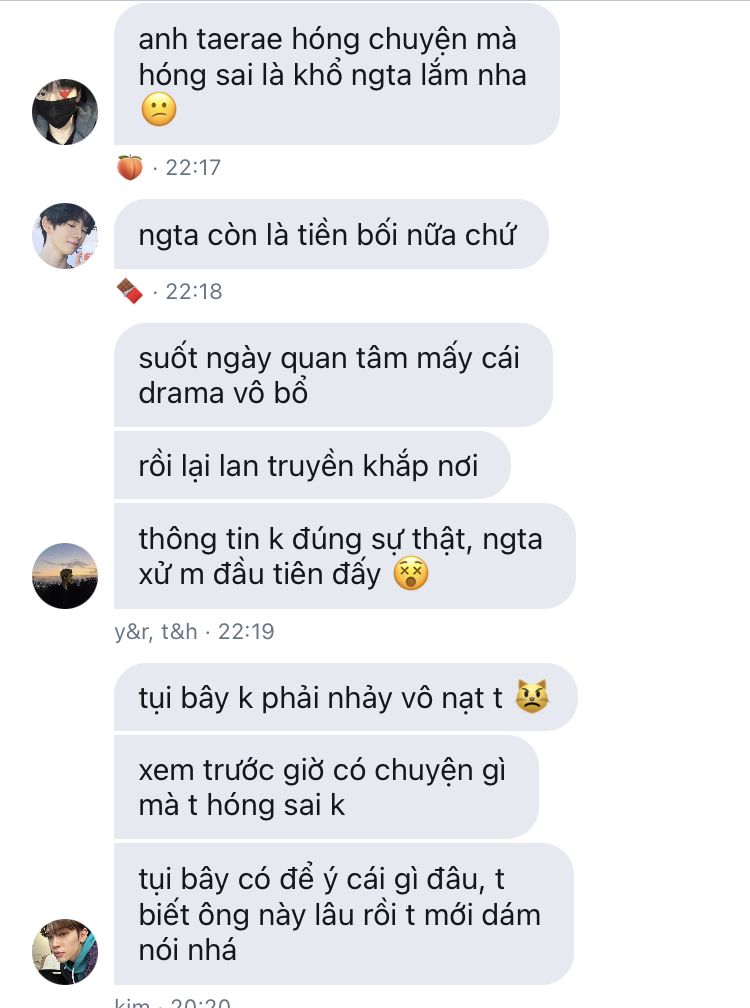Open the black face mask avatar profile
750x1008 pixels.
65,112
